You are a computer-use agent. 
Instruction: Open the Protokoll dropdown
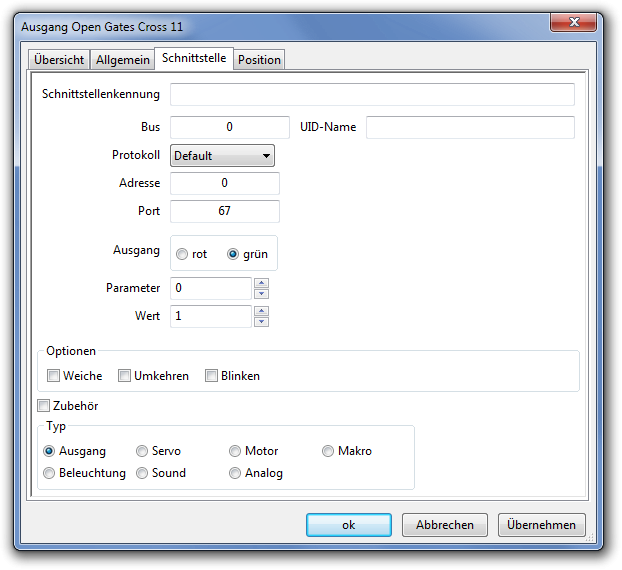(x=223, y=156)
